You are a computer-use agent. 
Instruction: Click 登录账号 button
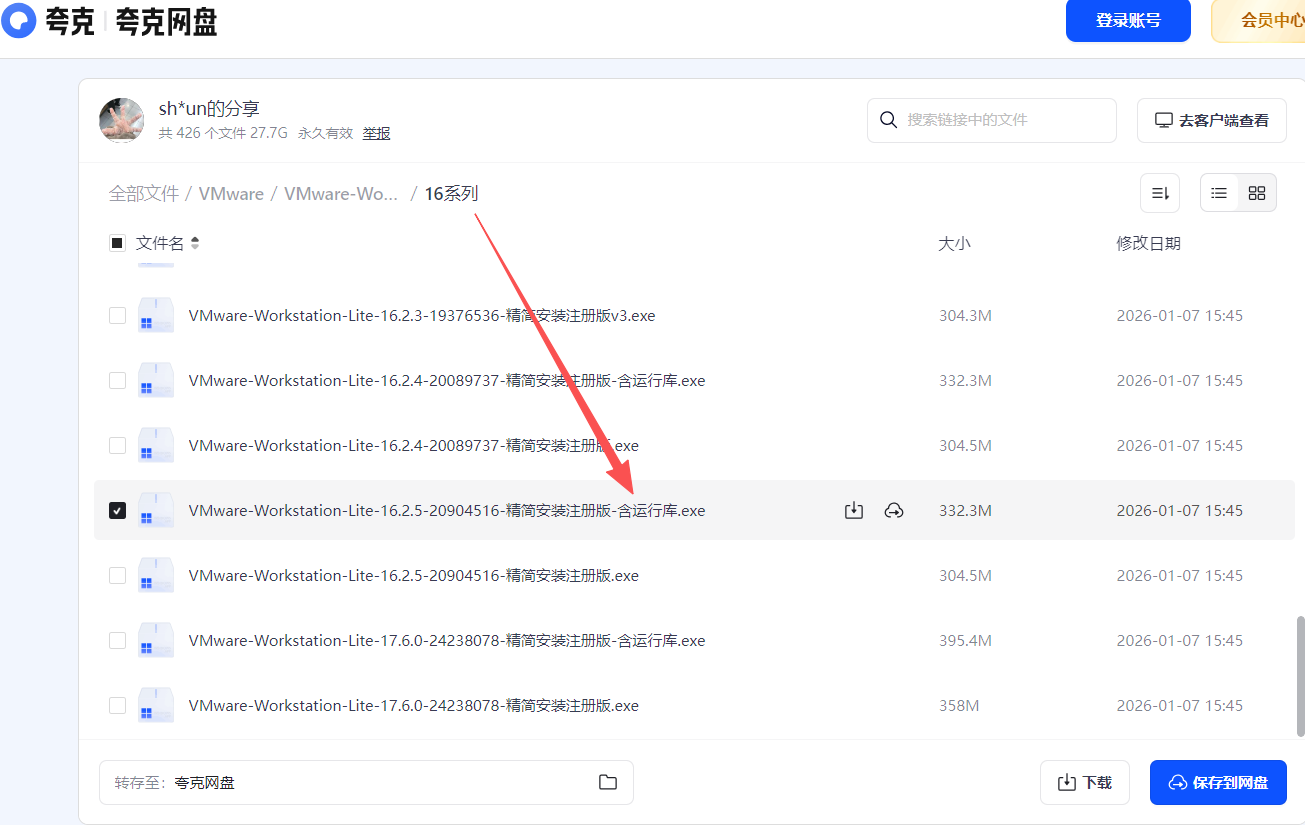(x=1128, y=21)
